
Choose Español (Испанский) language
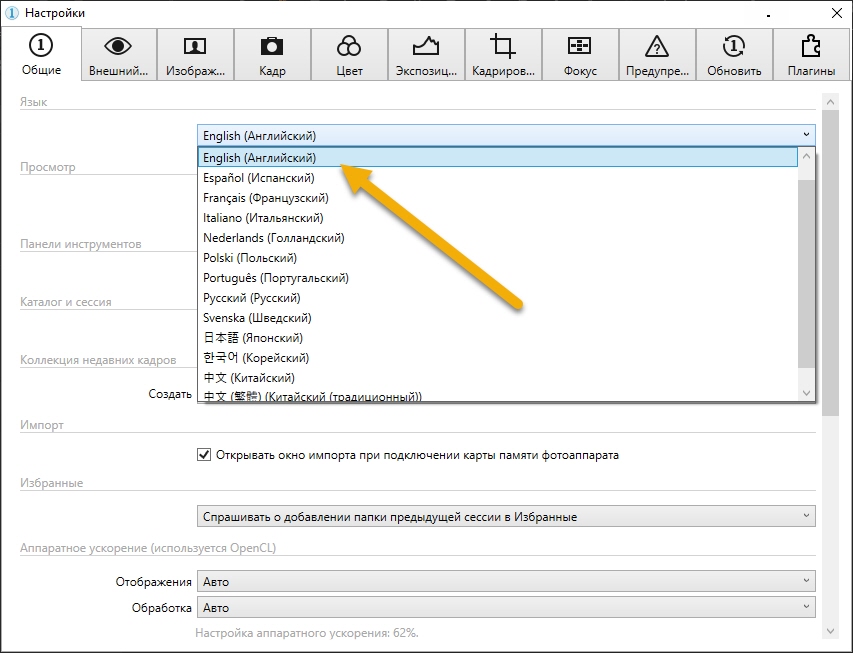pyautogui.click(x=497, y=177)
